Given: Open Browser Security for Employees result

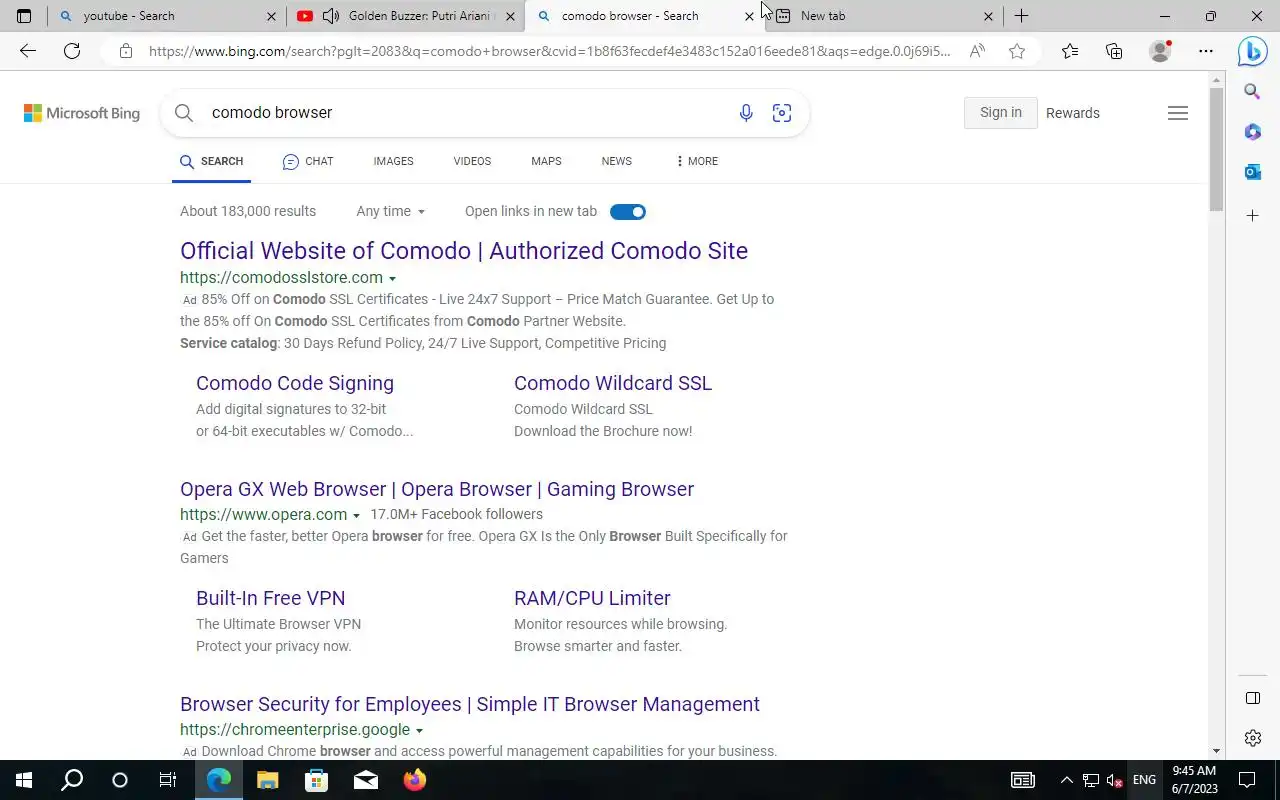Looking at the screenshot, I should coord(470,704).
